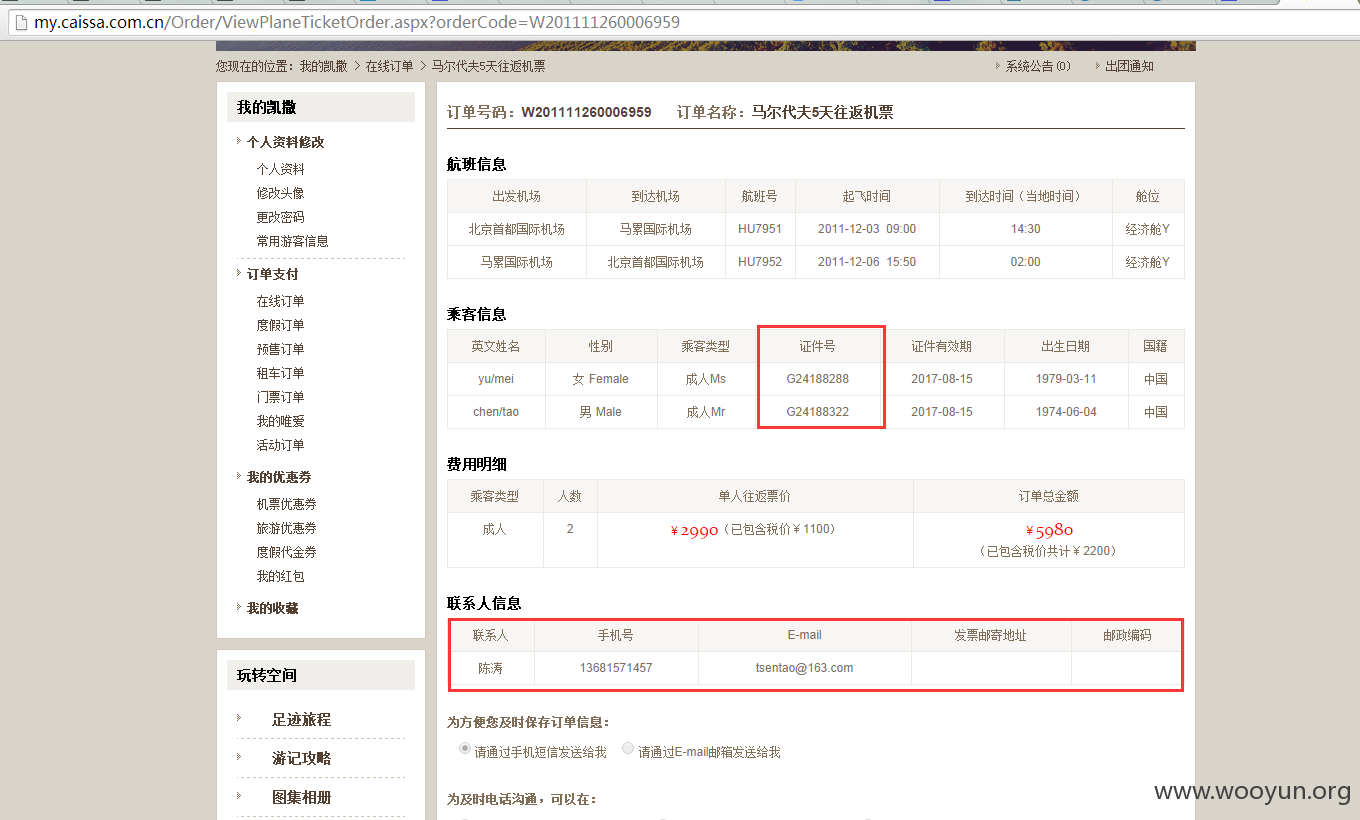Click the 证件号 column header
1360x820 pixels.
coord(818,346)
